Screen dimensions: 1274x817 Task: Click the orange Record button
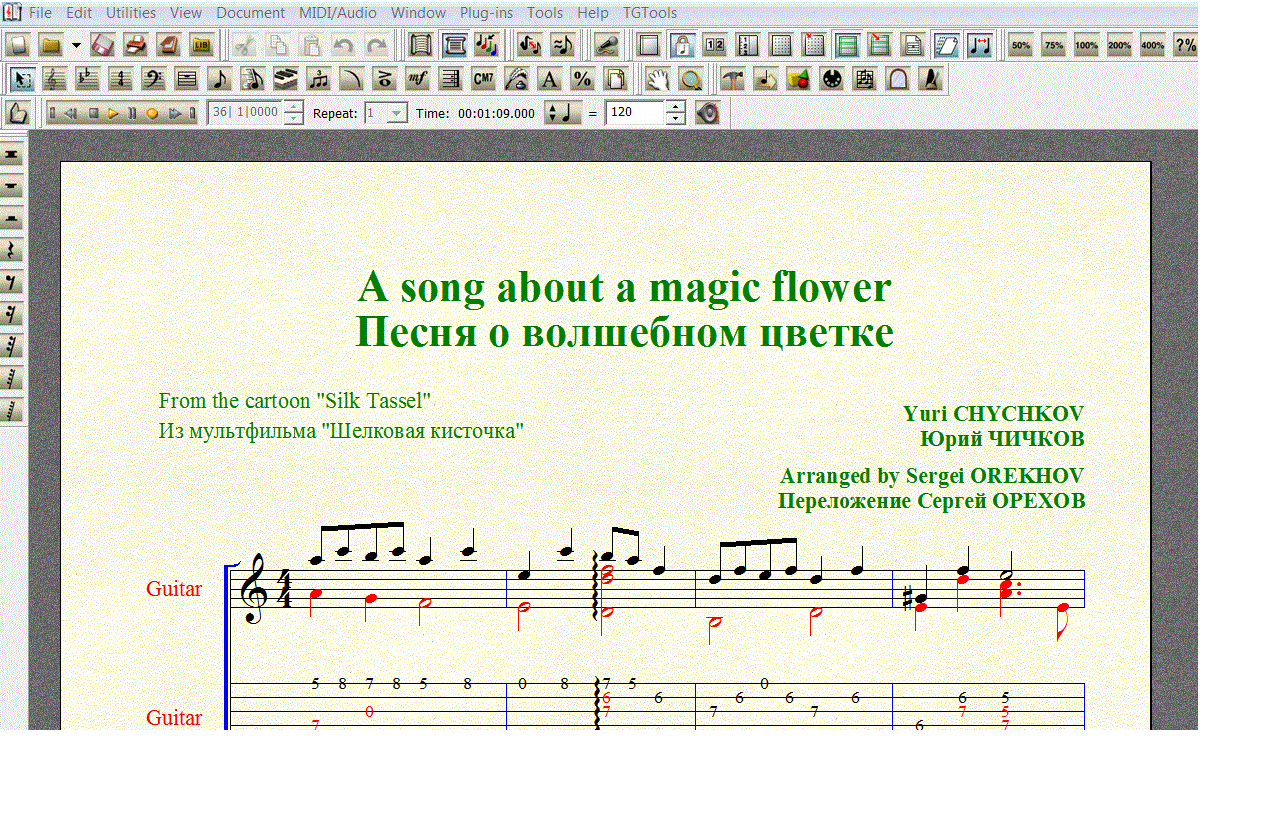click(153, 114)
